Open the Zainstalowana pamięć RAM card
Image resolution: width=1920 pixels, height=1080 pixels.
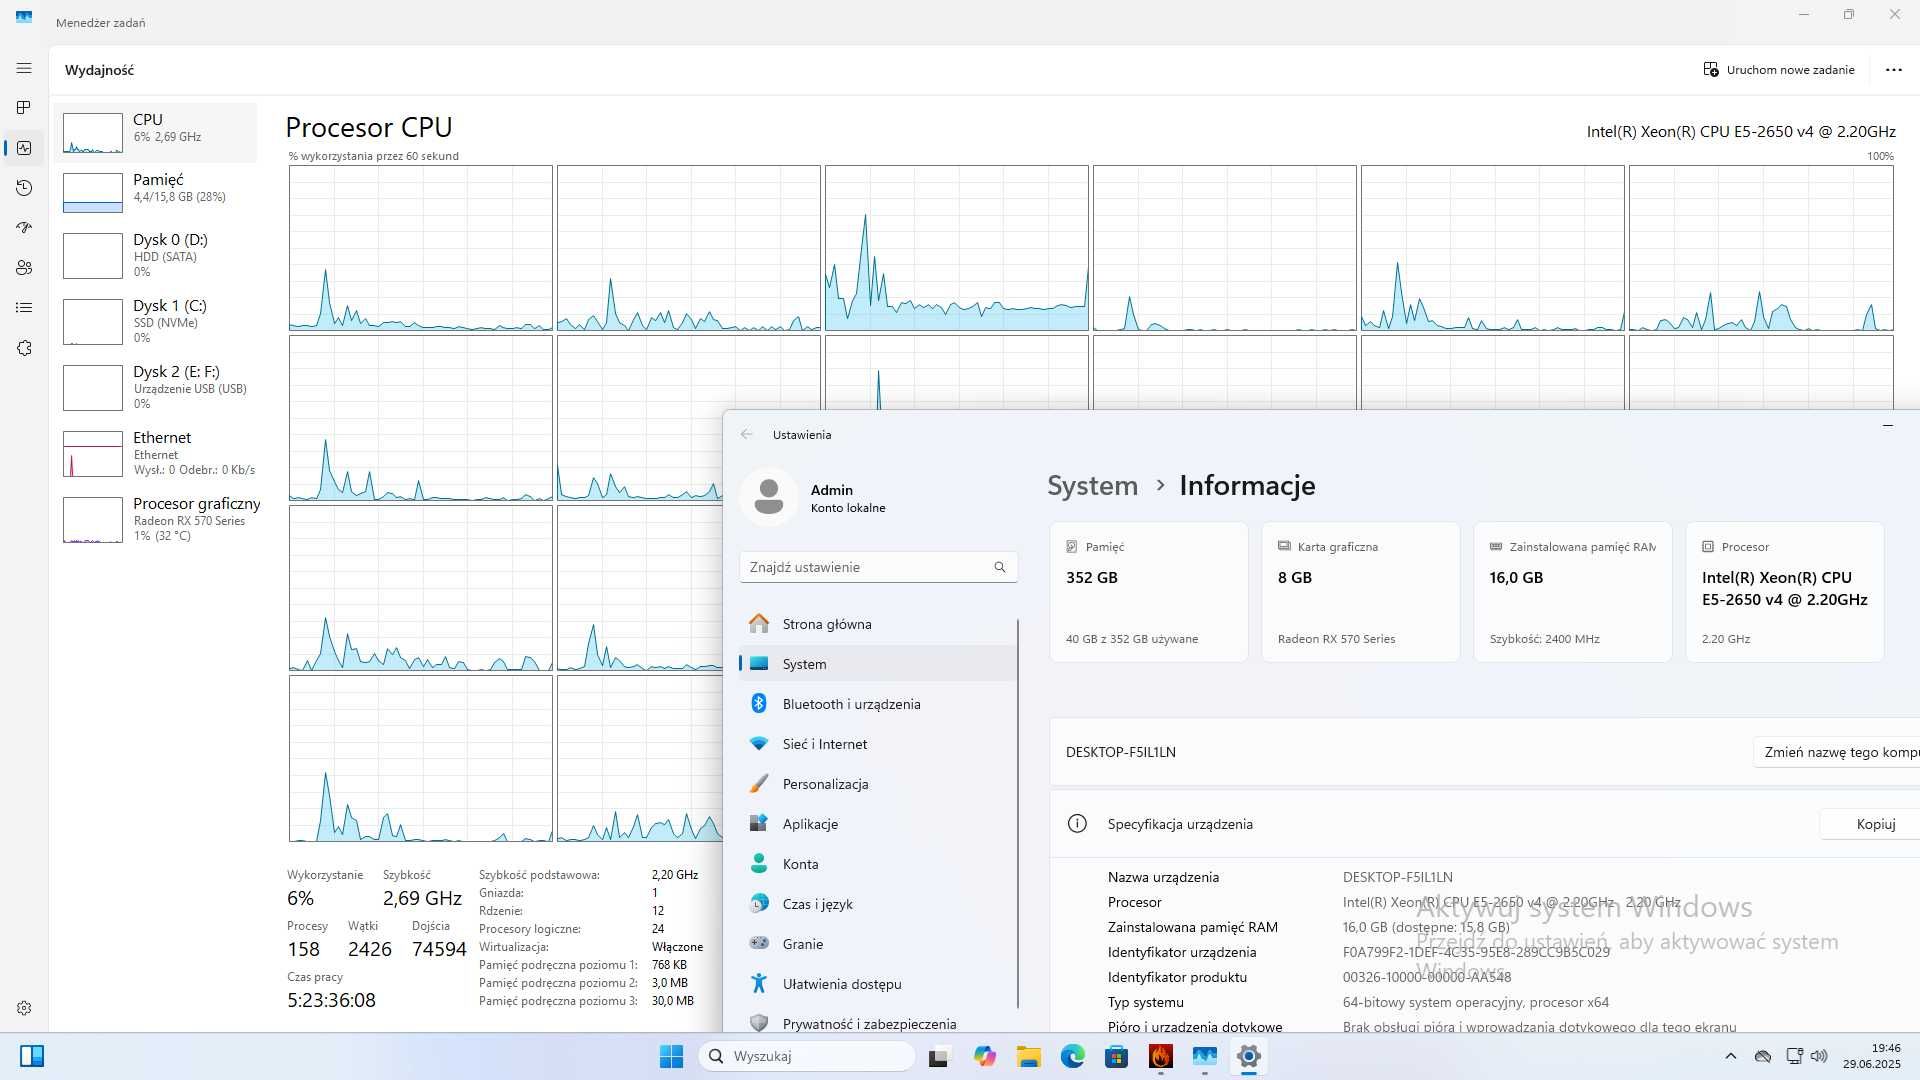(1572, 592)
